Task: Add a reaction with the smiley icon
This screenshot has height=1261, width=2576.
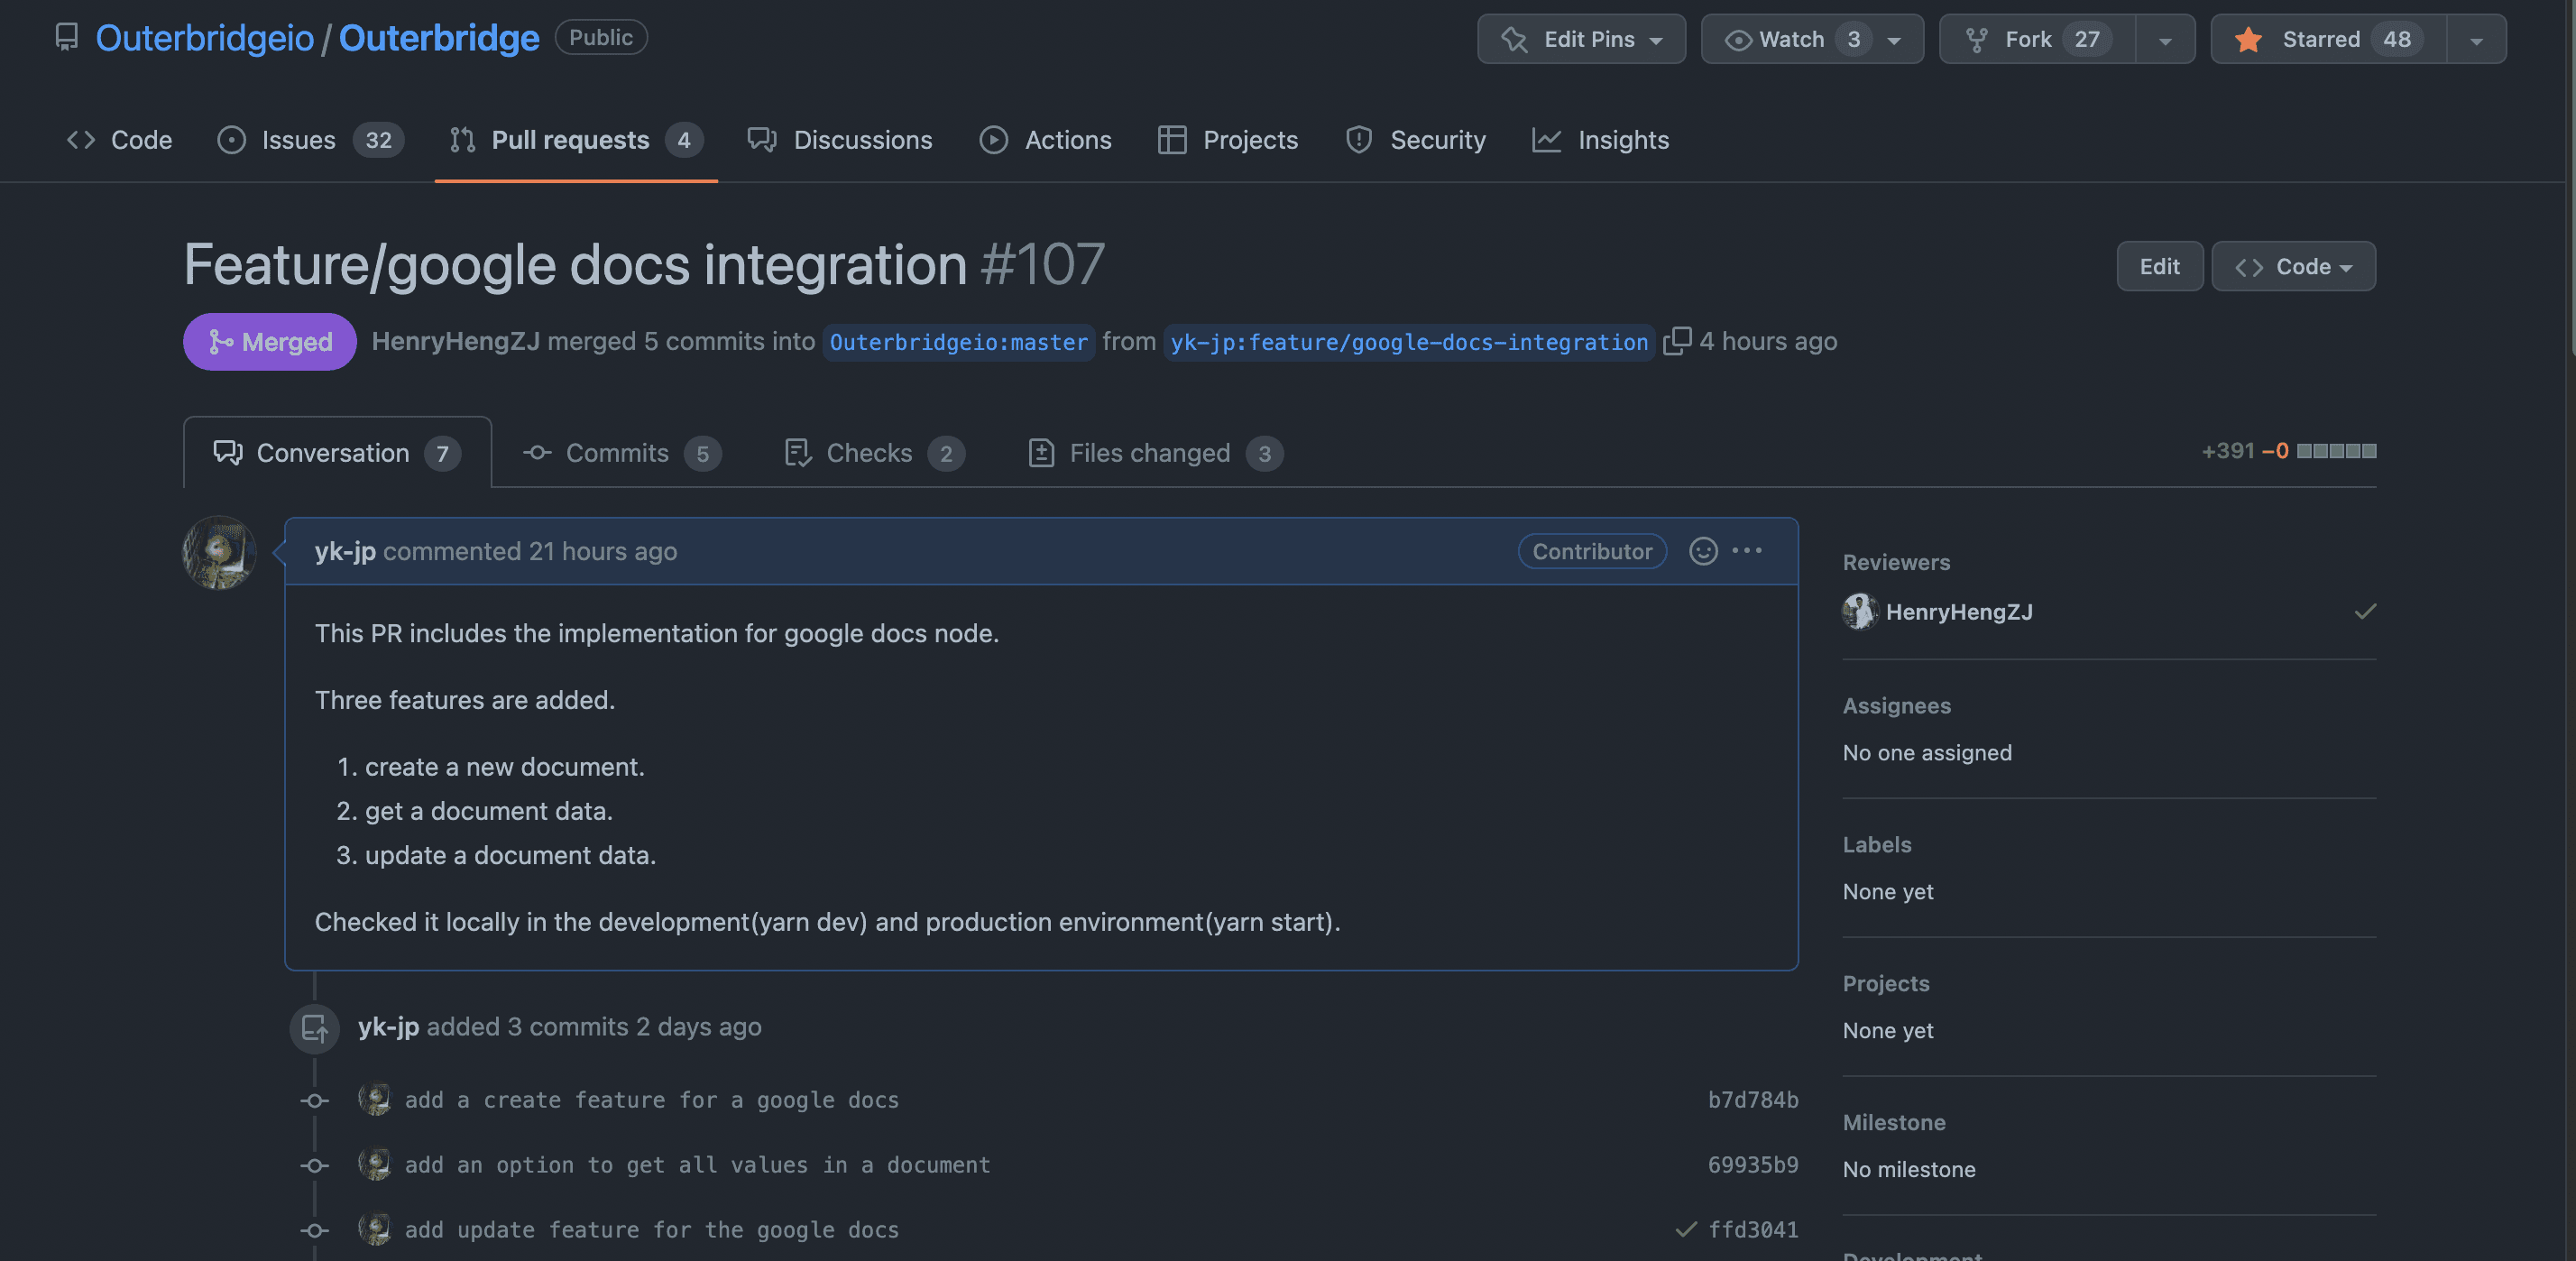Action: tap(1703, 551)
